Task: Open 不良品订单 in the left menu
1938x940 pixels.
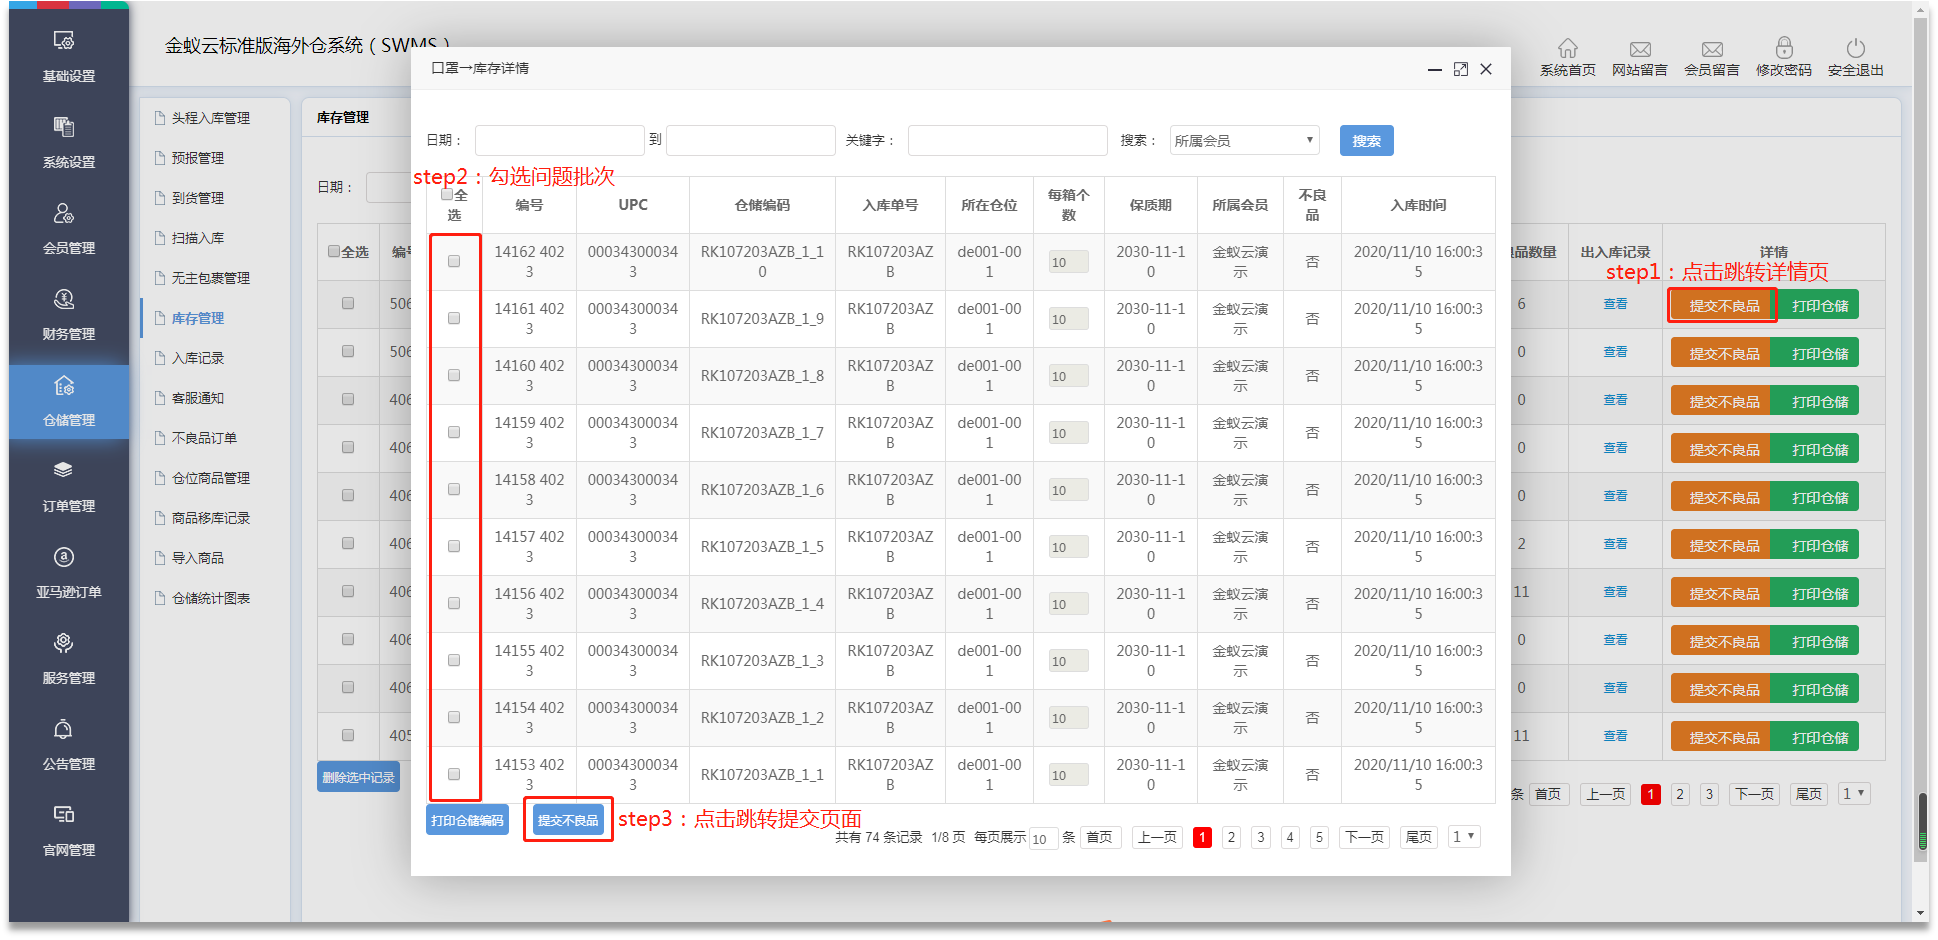Action: [x=204, y=438]
